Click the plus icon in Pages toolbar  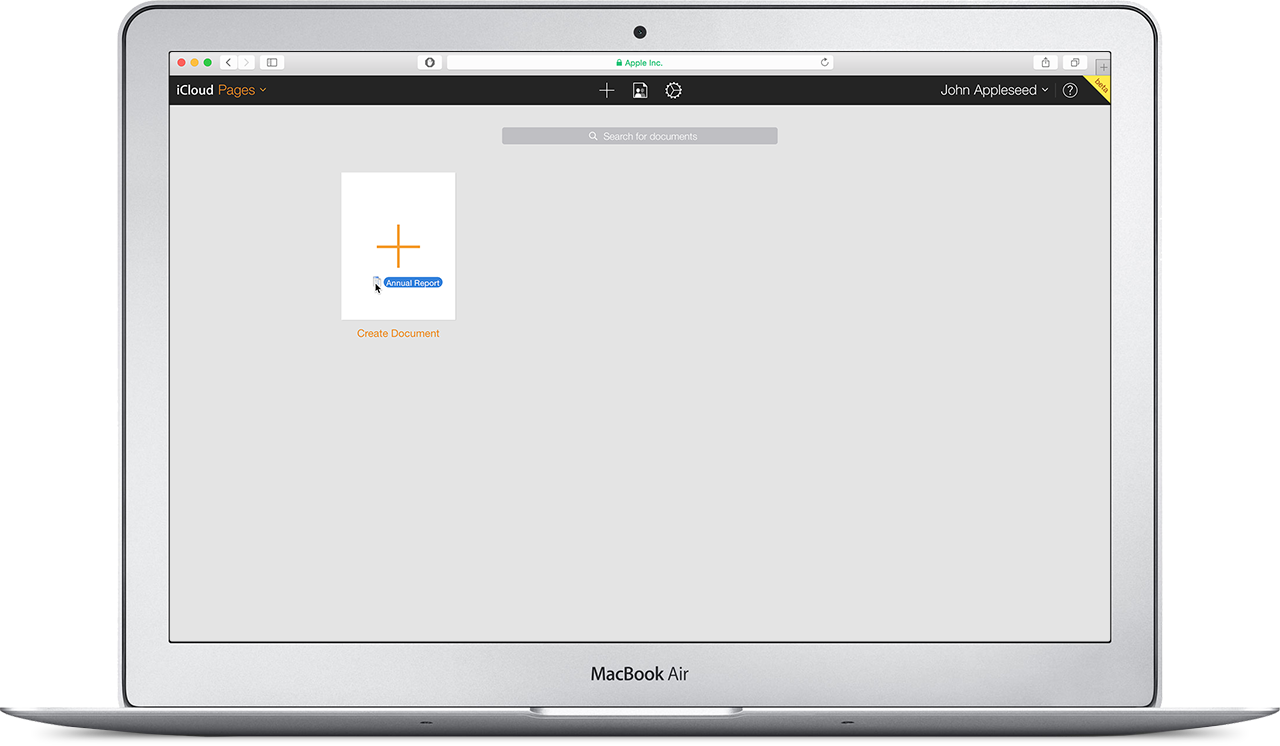pyautogui.click(x=606, y=90)
